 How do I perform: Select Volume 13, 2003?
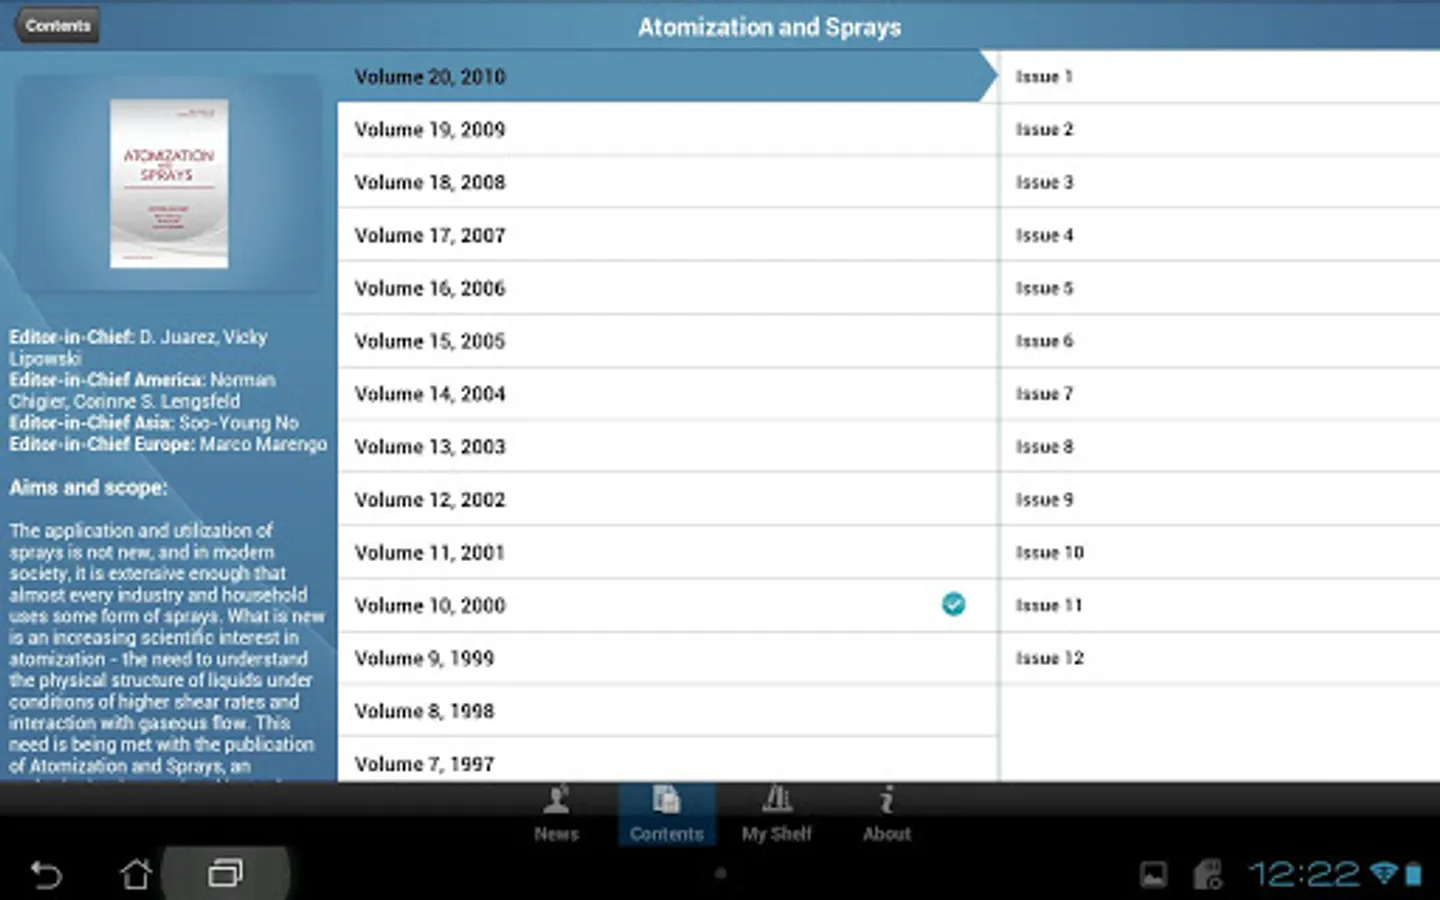(x=667, y=447)
